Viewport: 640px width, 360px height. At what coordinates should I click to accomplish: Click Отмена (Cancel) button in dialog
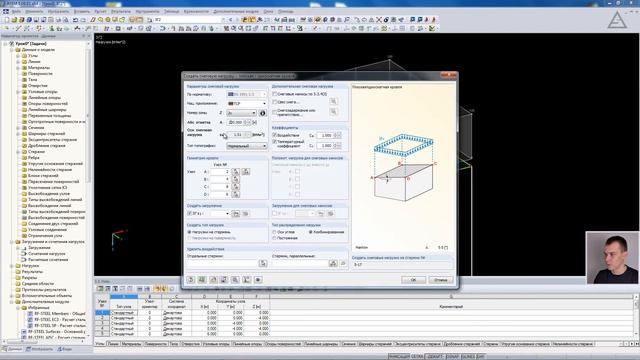[x=441, y=280]
